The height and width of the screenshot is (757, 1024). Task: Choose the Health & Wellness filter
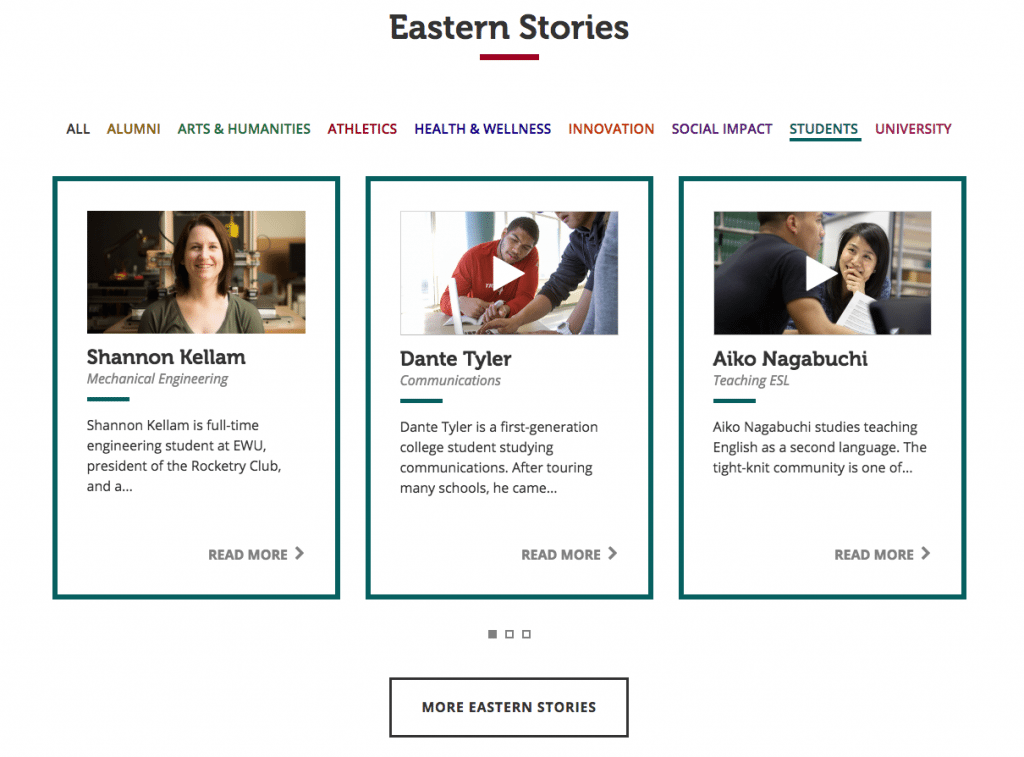[x=483, y=129]
